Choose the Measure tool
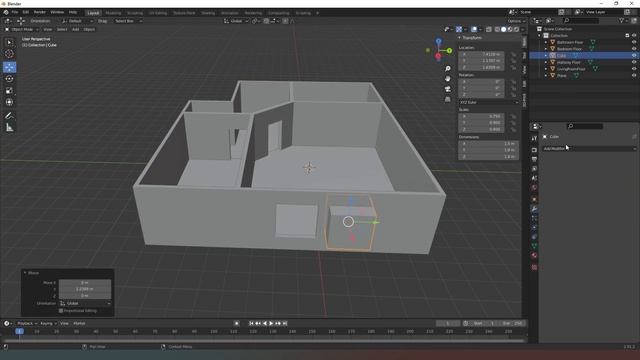640x360 pixels. pos(9,128)
